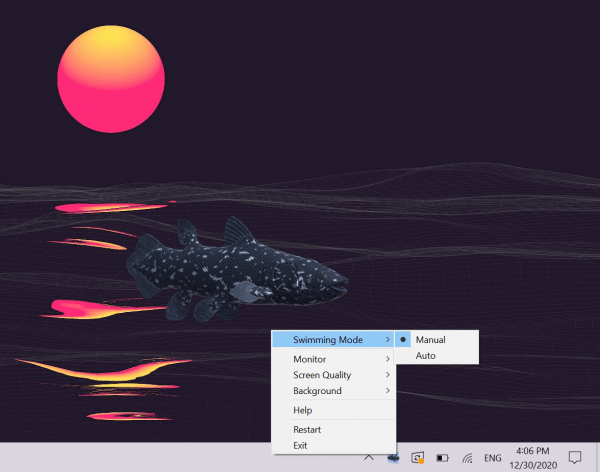
Task: Click the pink and yellow sun
Action: point(111,79)
